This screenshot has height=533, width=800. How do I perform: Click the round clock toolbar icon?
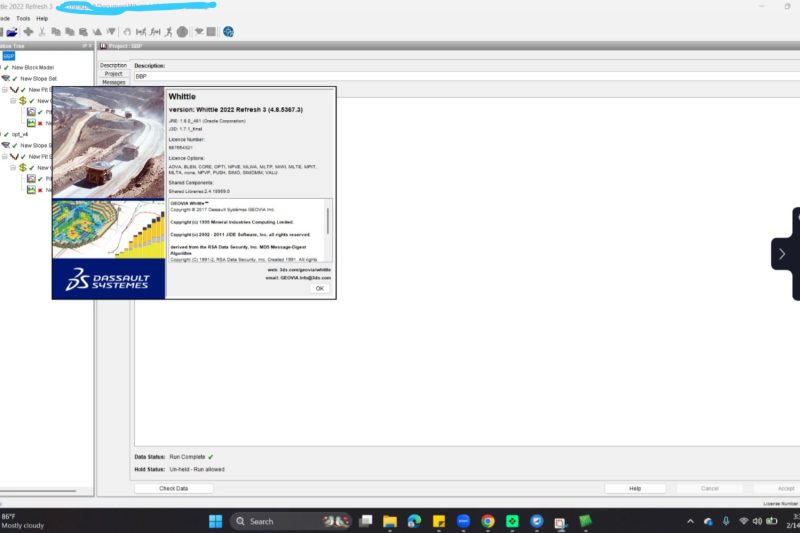point(182,32)
